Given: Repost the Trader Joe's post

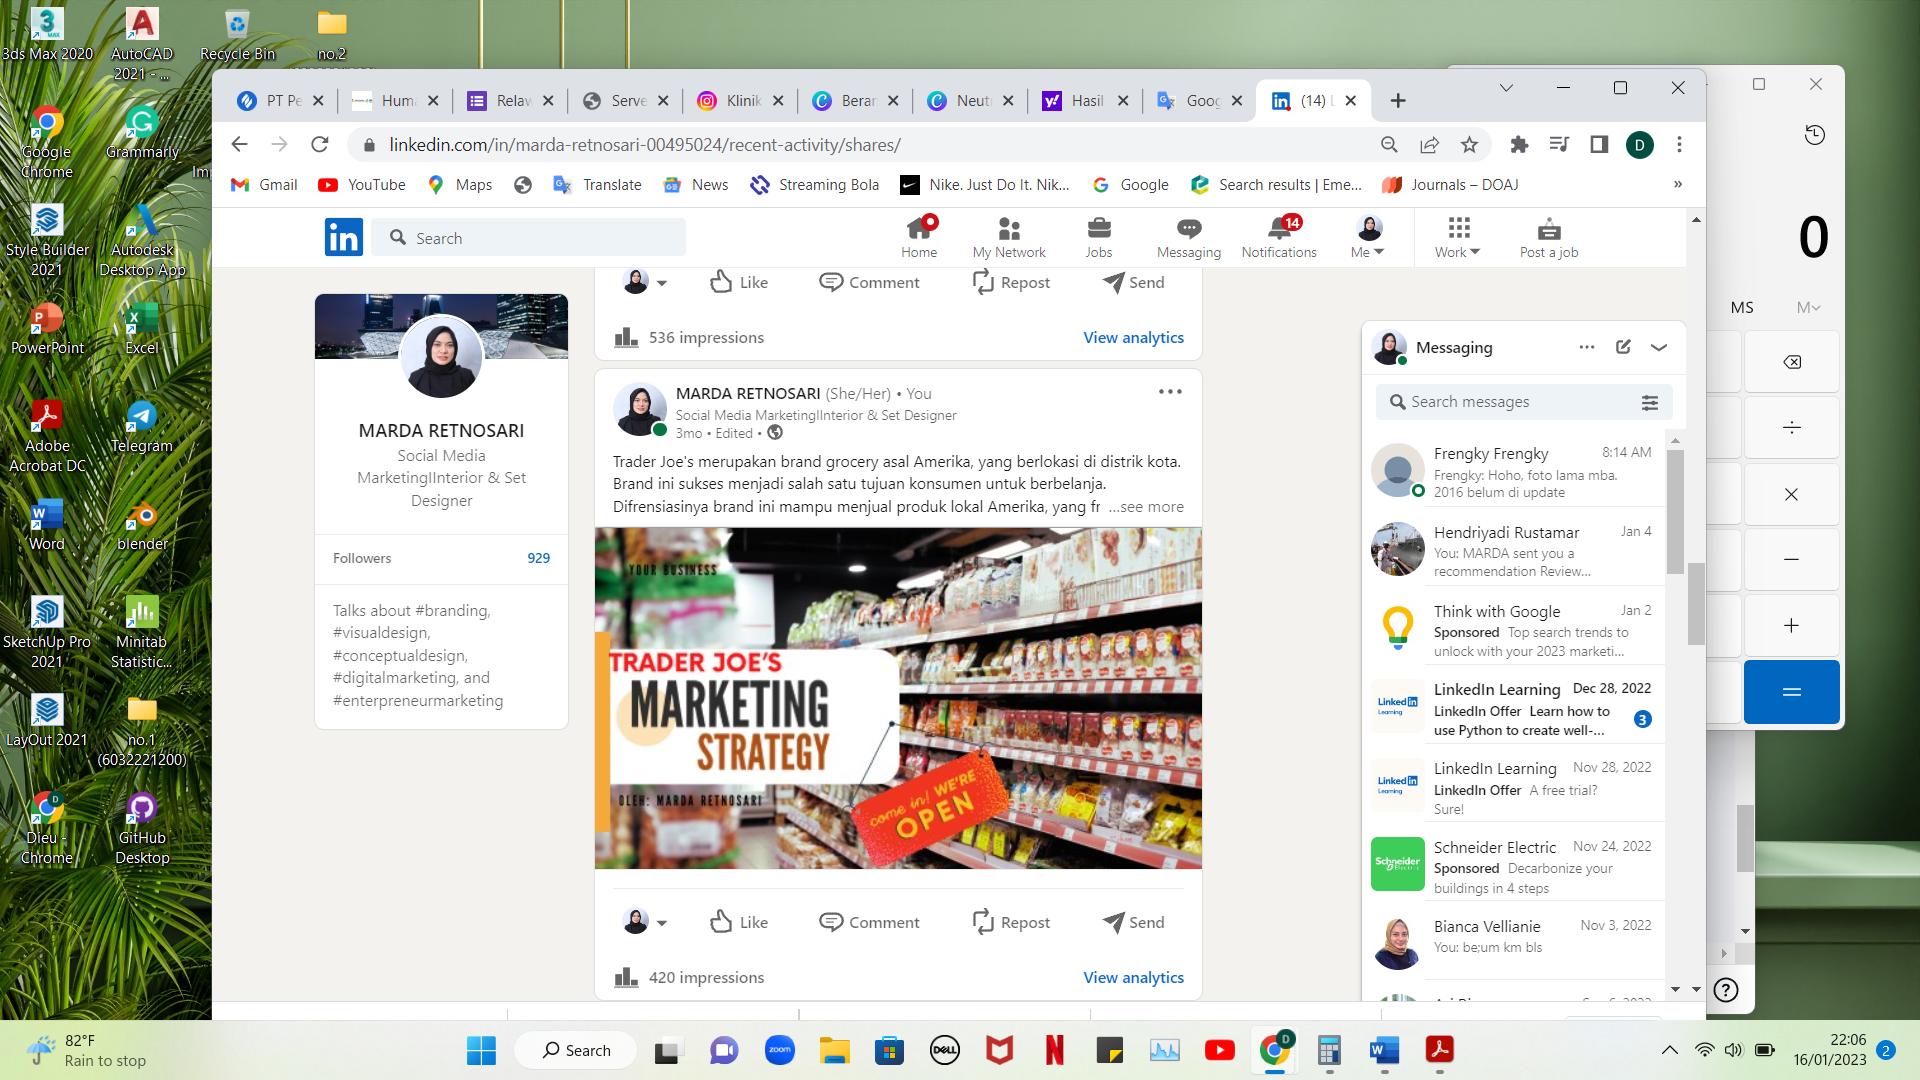Looking at the screenshot, I should (x=1010, y=922).
